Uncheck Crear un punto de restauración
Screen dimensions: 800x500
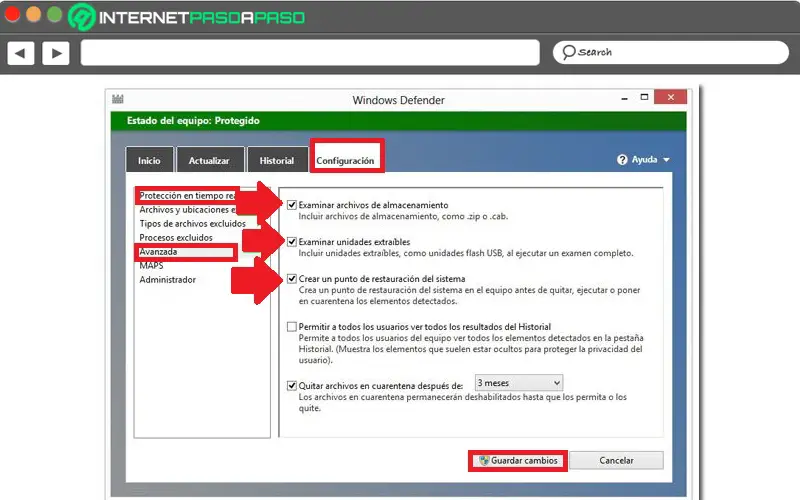292,279
